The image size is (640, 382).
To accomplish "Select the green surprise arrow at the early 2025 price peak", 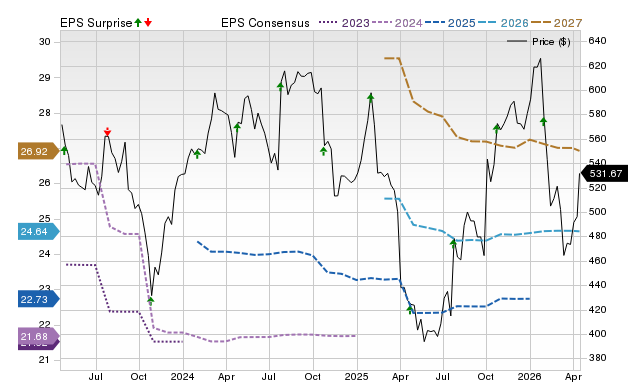I will (x=371, y=97).
